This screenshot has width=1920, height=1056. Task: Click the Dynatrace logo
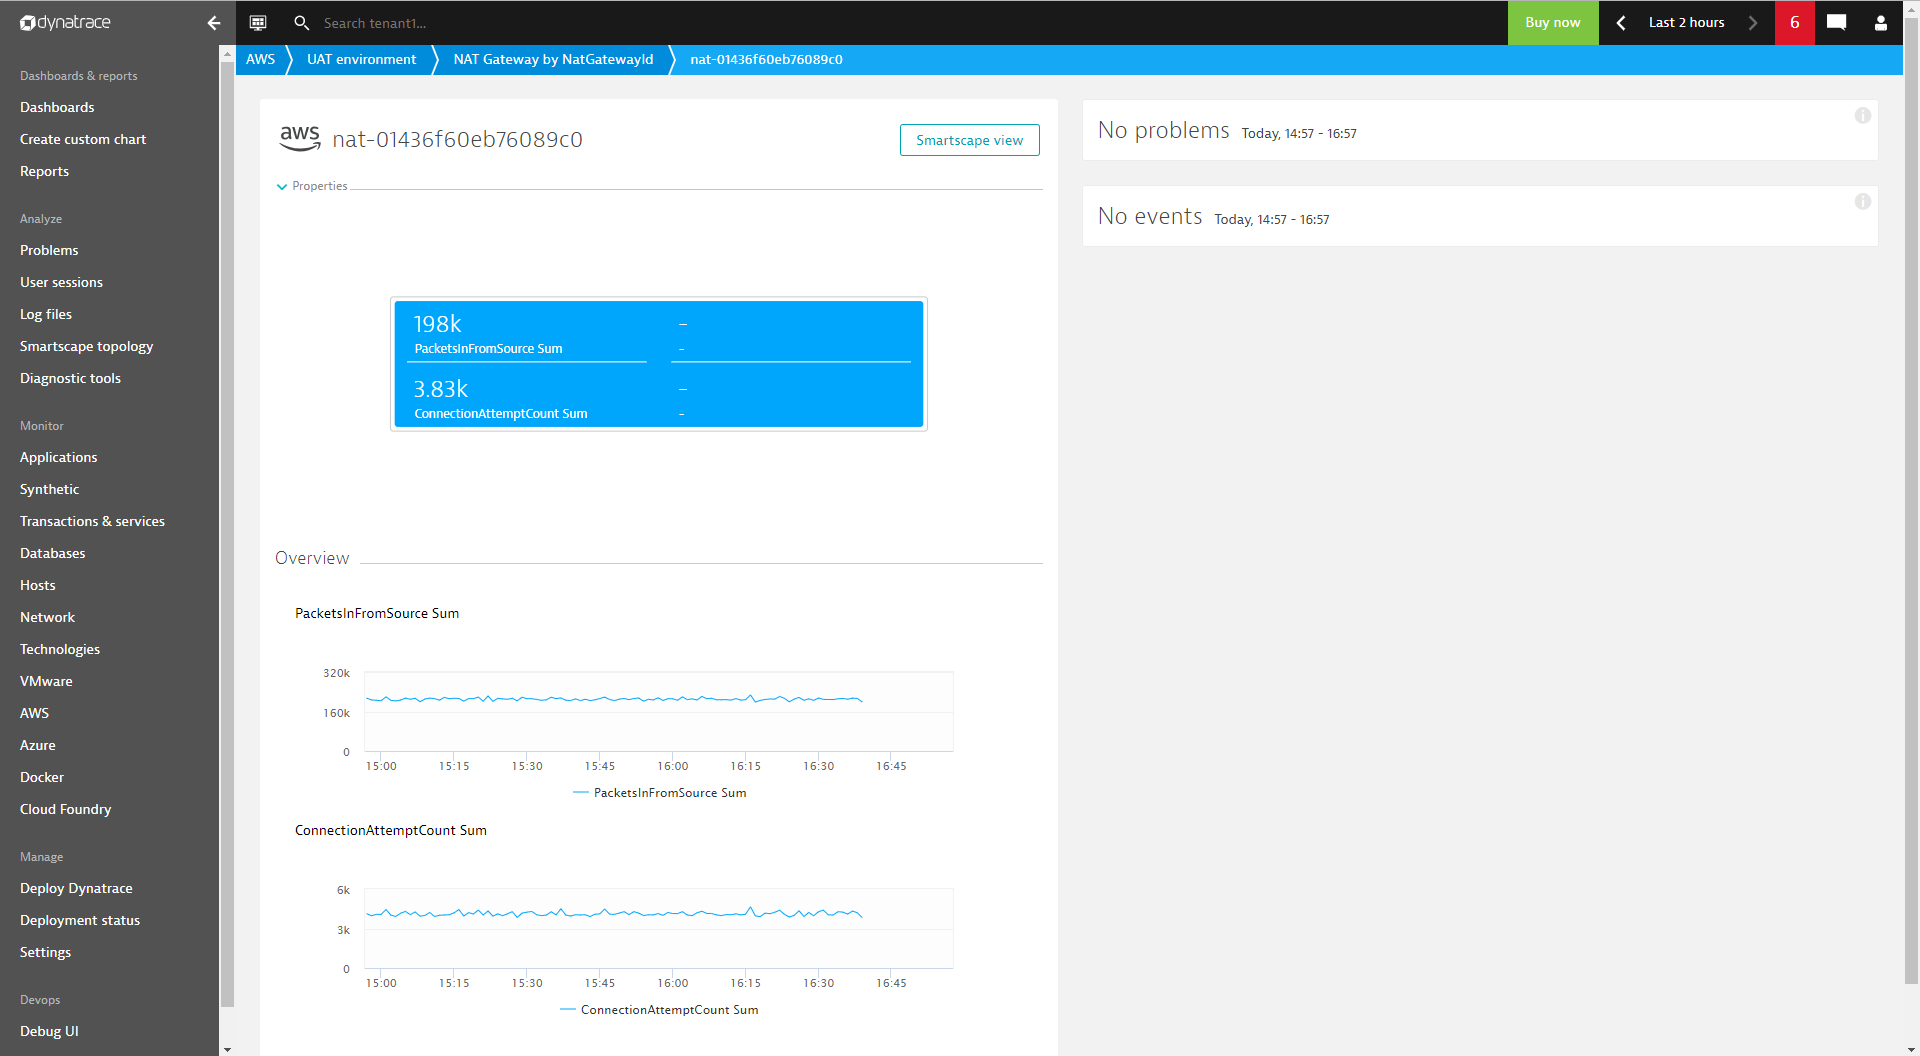click(x=65, y=22)
